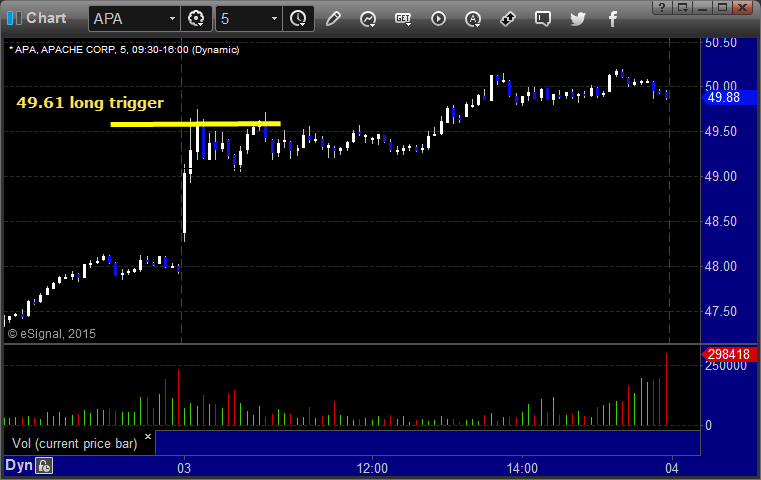The height and width of the screenshot is (480, 761).
Task: Click the blue Chart window link icon
Action: click(14, 18)
